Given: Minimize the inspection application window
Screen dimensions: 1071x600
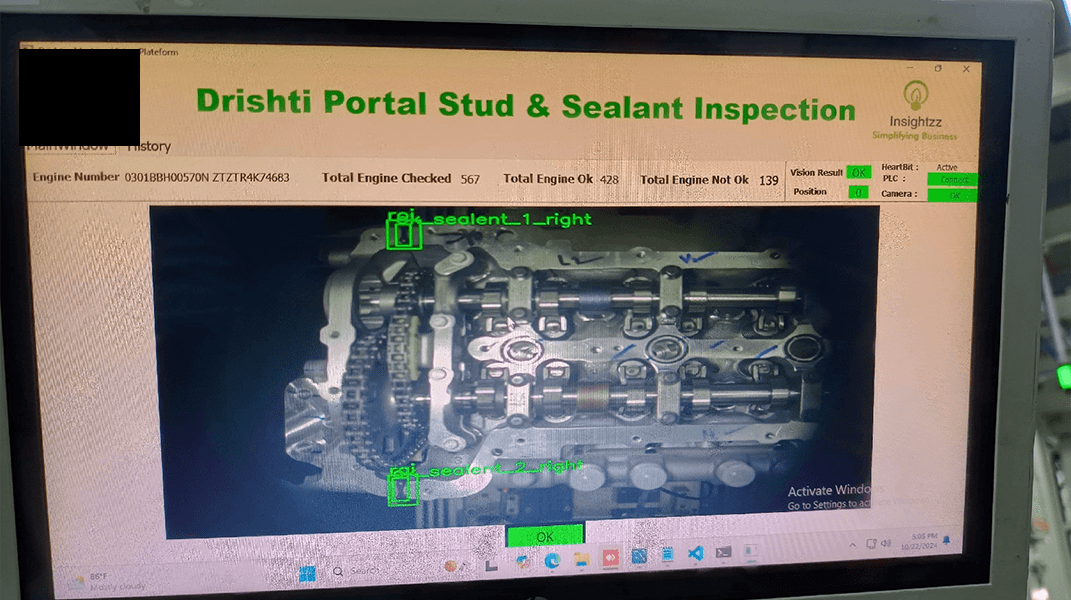Looking at the screenshot, I should coord(910,68).
